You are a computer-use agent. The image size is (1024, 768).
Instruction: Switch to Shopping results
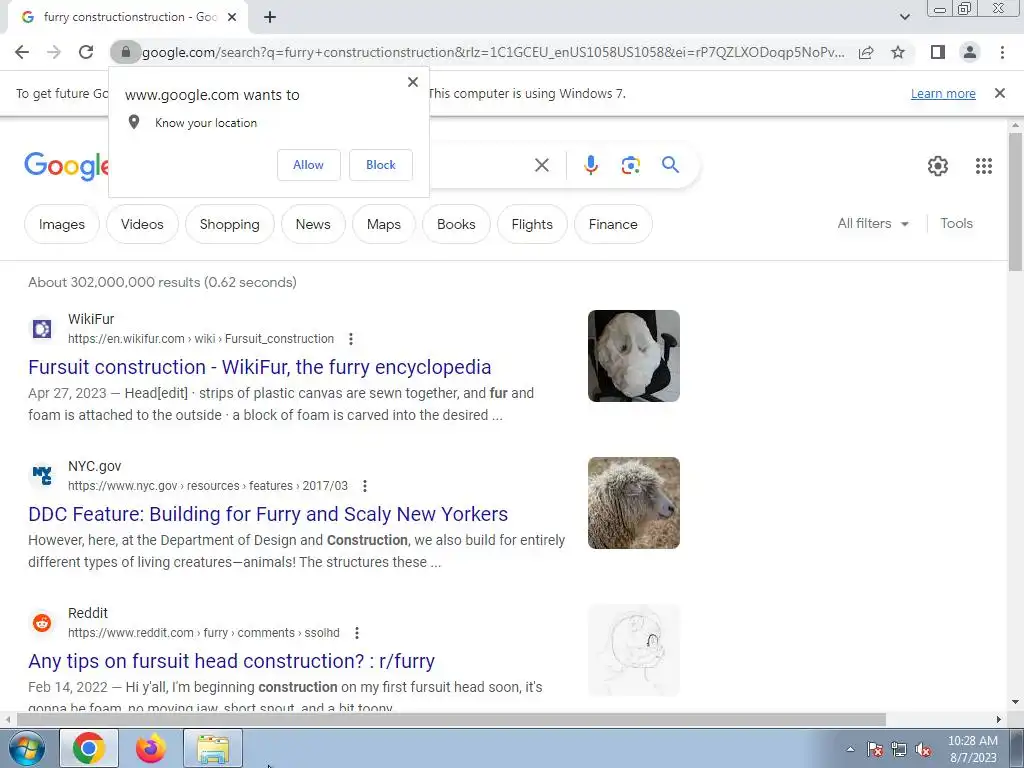click(229, 224)
